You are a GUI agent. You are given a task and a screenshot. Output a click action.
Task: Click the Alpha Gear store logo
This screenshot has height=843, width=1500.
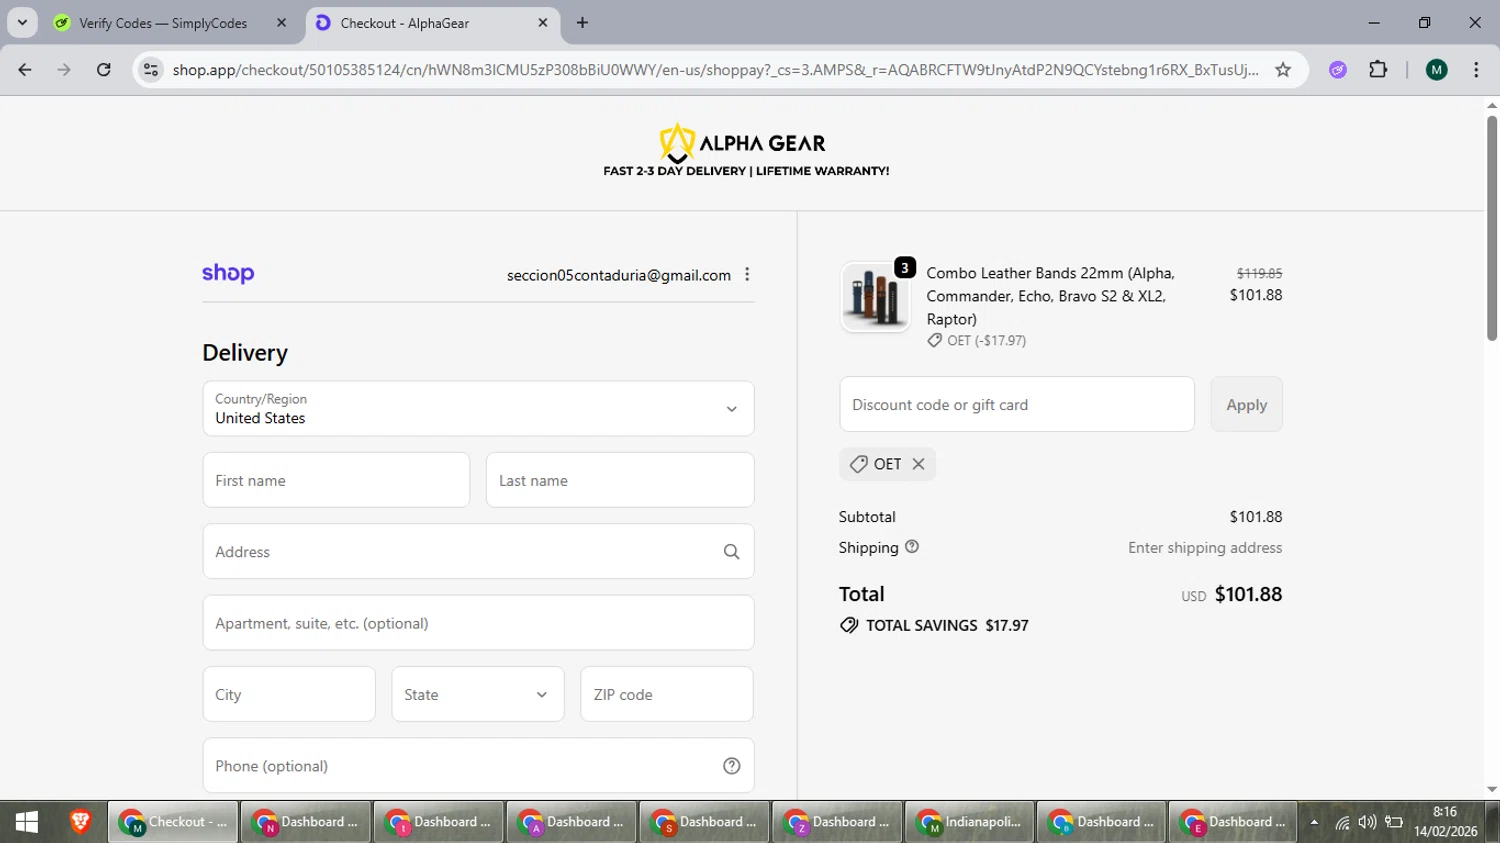point(746,151)
